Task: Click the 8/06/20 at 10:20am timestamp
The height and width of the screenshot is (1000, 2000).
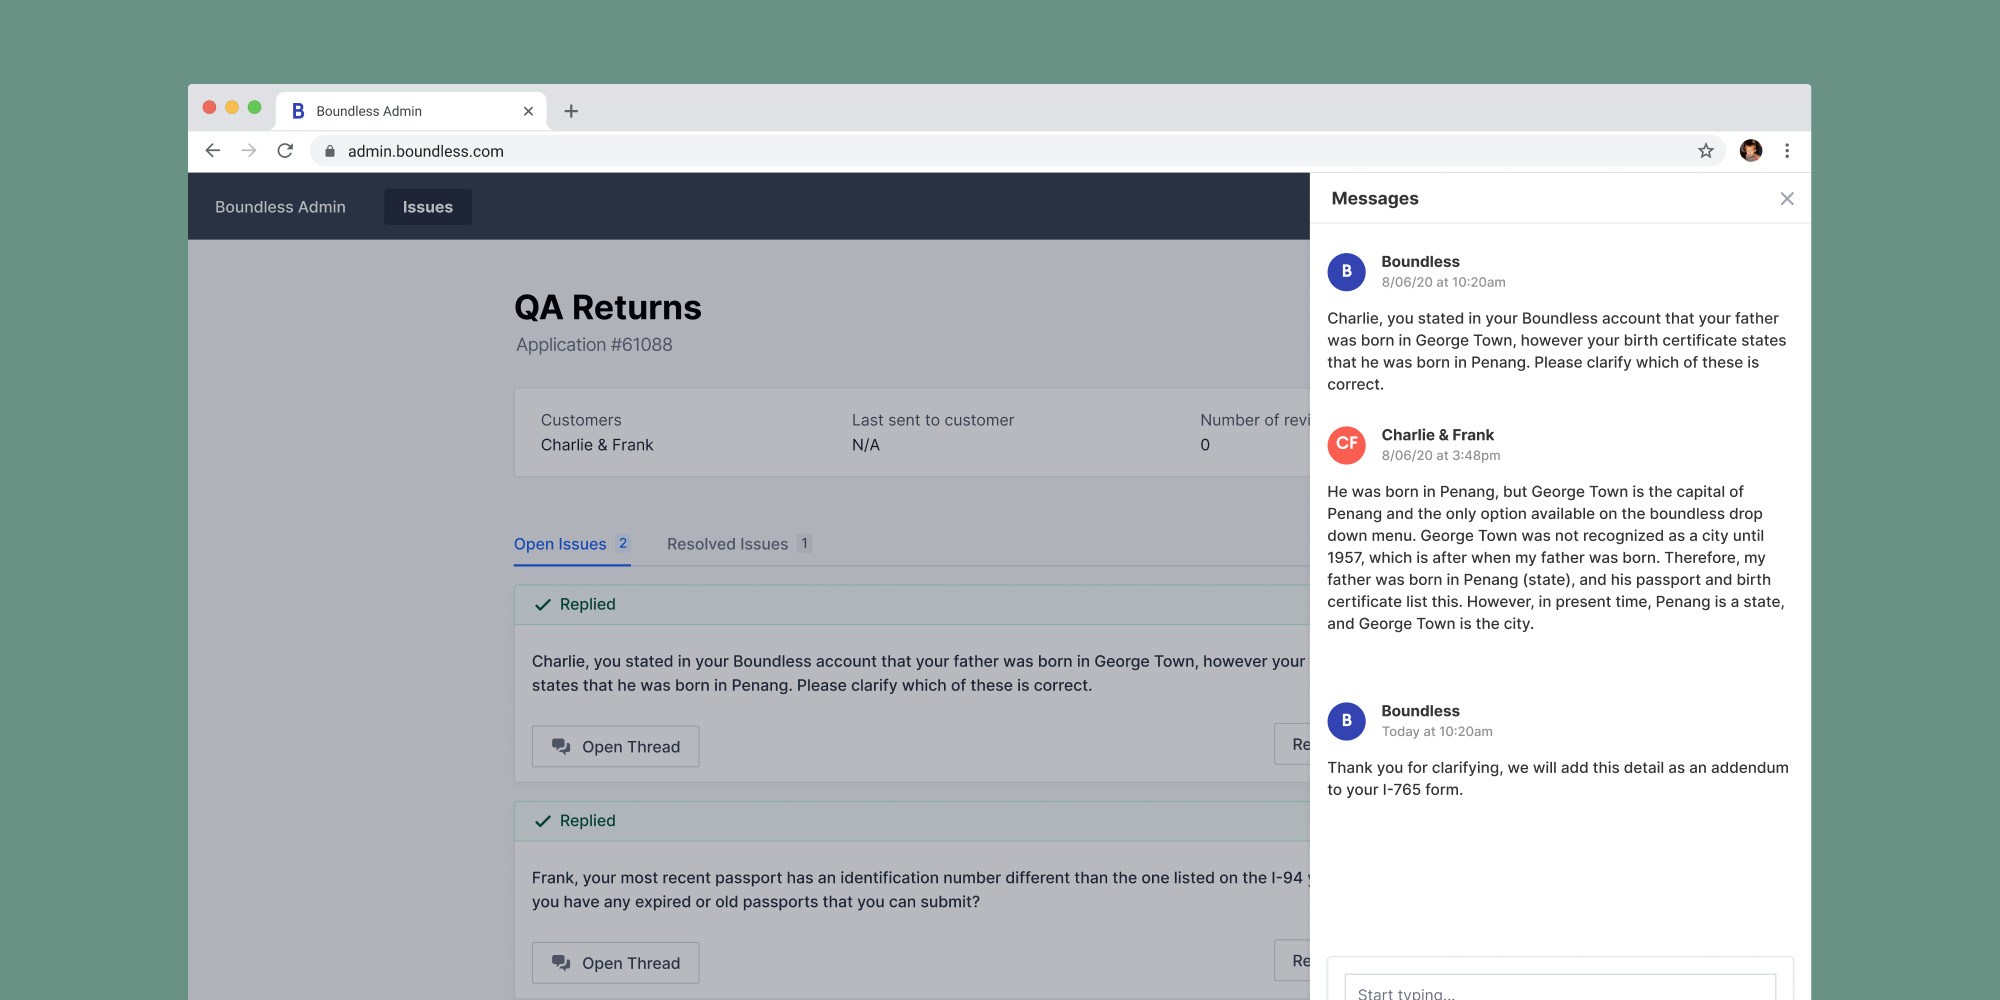Action: coord(1444,283)
